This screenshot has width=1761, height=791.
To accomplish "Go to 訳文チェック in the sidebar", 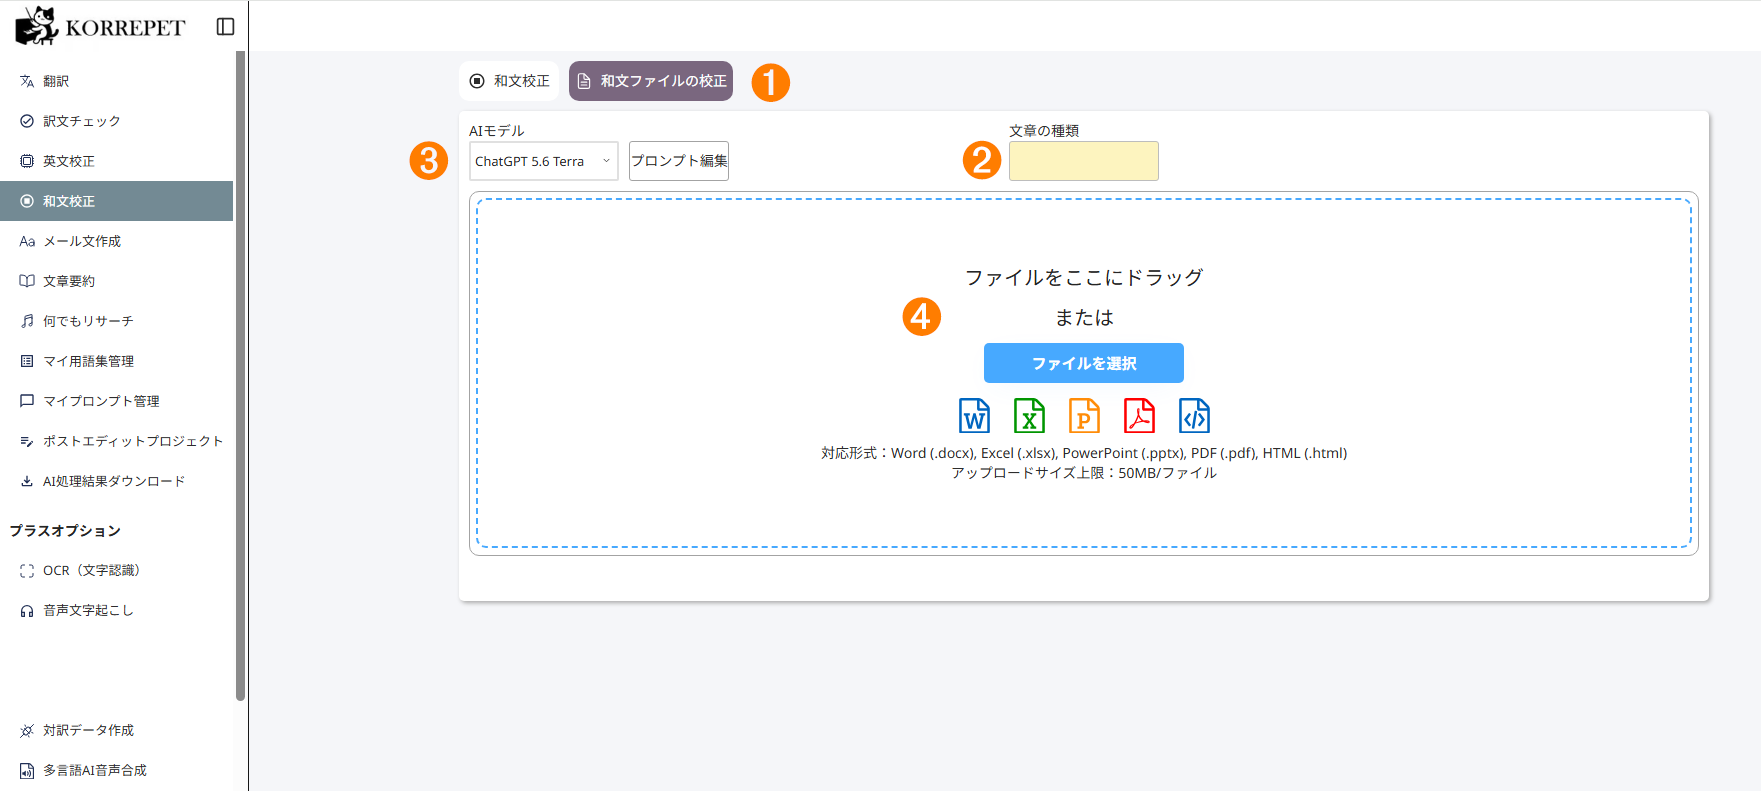I will (116, 121).
